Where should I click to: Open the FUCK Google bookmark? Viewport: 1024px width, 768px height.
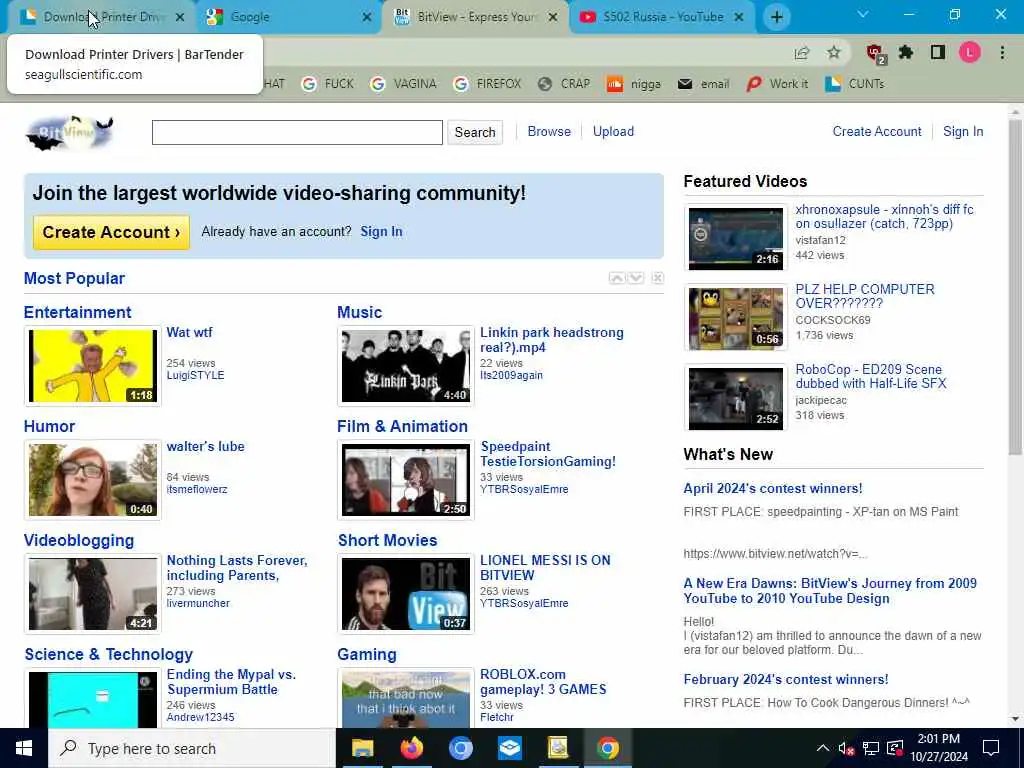328,84
